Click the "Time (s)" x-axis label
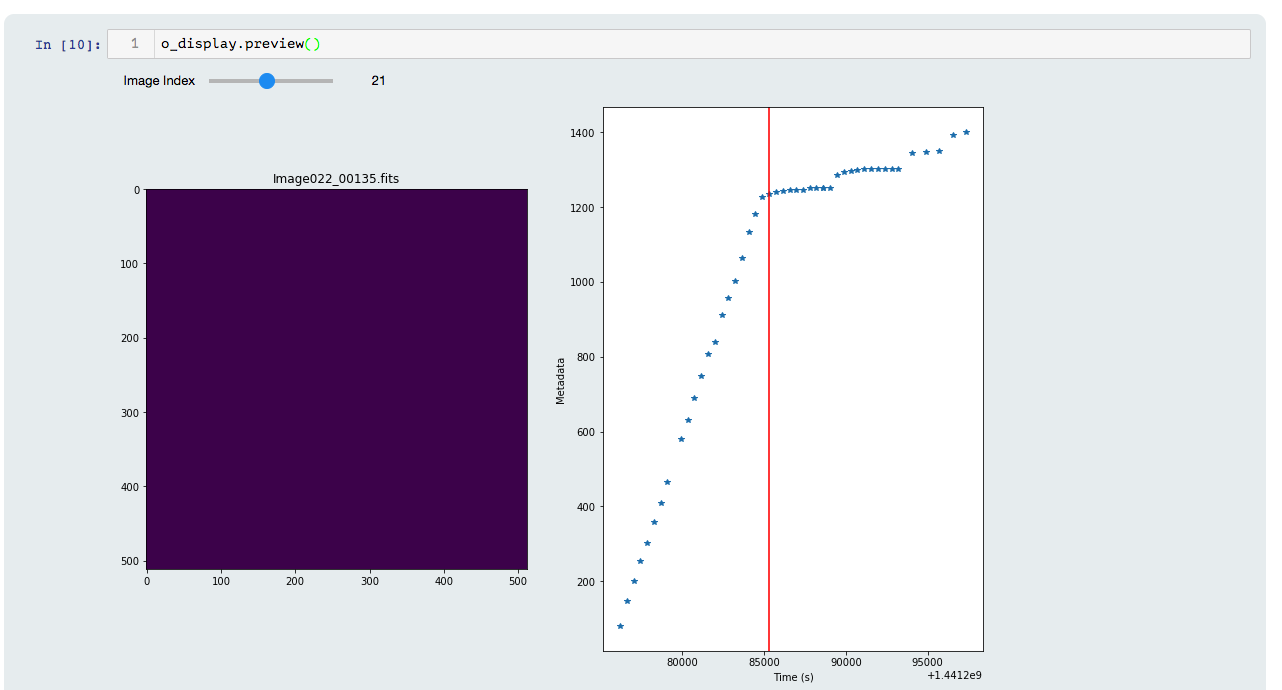The height and width of the screenshot is (690, 1282). point(793,677)
